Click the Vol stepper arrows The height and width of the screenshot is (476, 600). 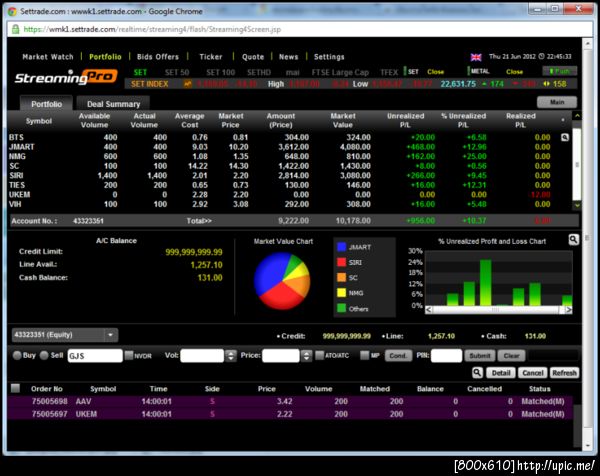click(230, 356)
